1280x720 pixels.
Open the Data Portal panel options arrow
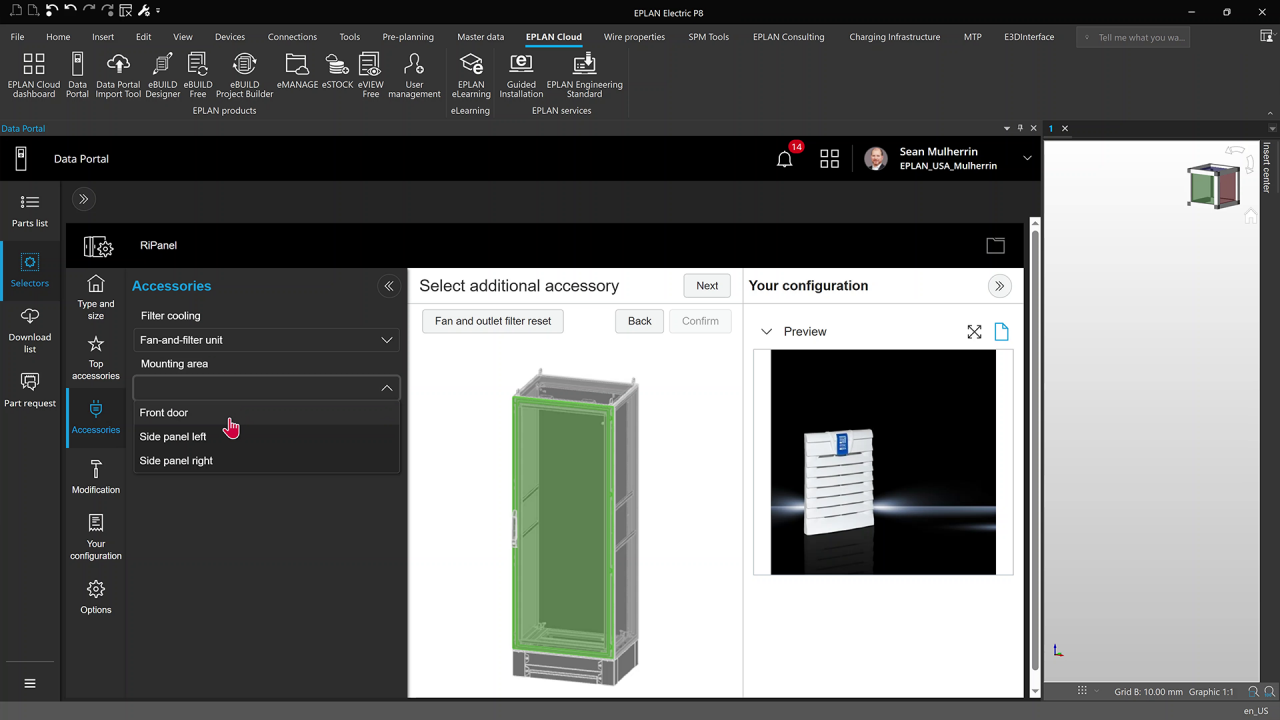click(1007, 128)
